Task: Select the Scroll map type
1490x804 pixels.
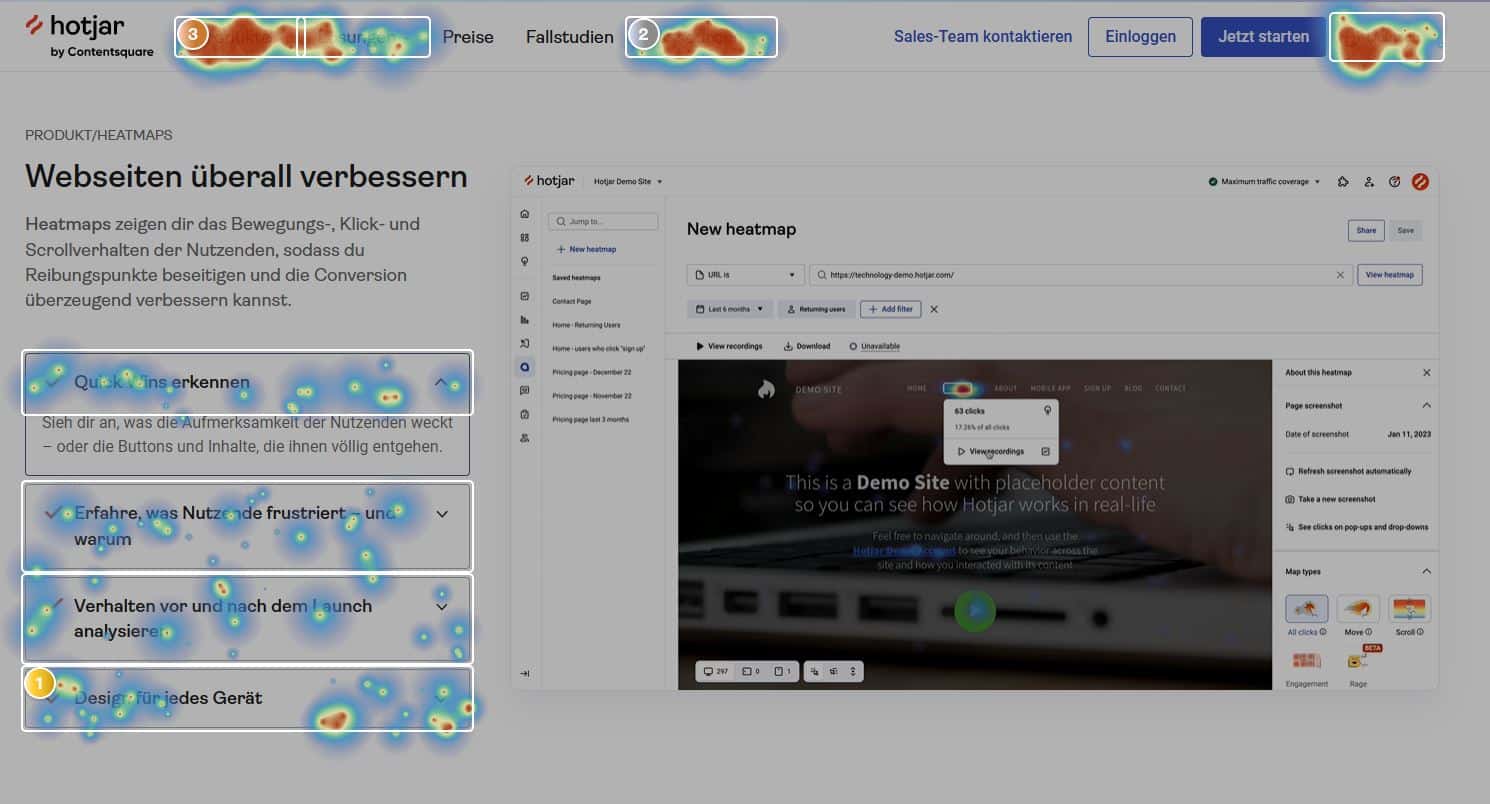Action: [1409, 615]
